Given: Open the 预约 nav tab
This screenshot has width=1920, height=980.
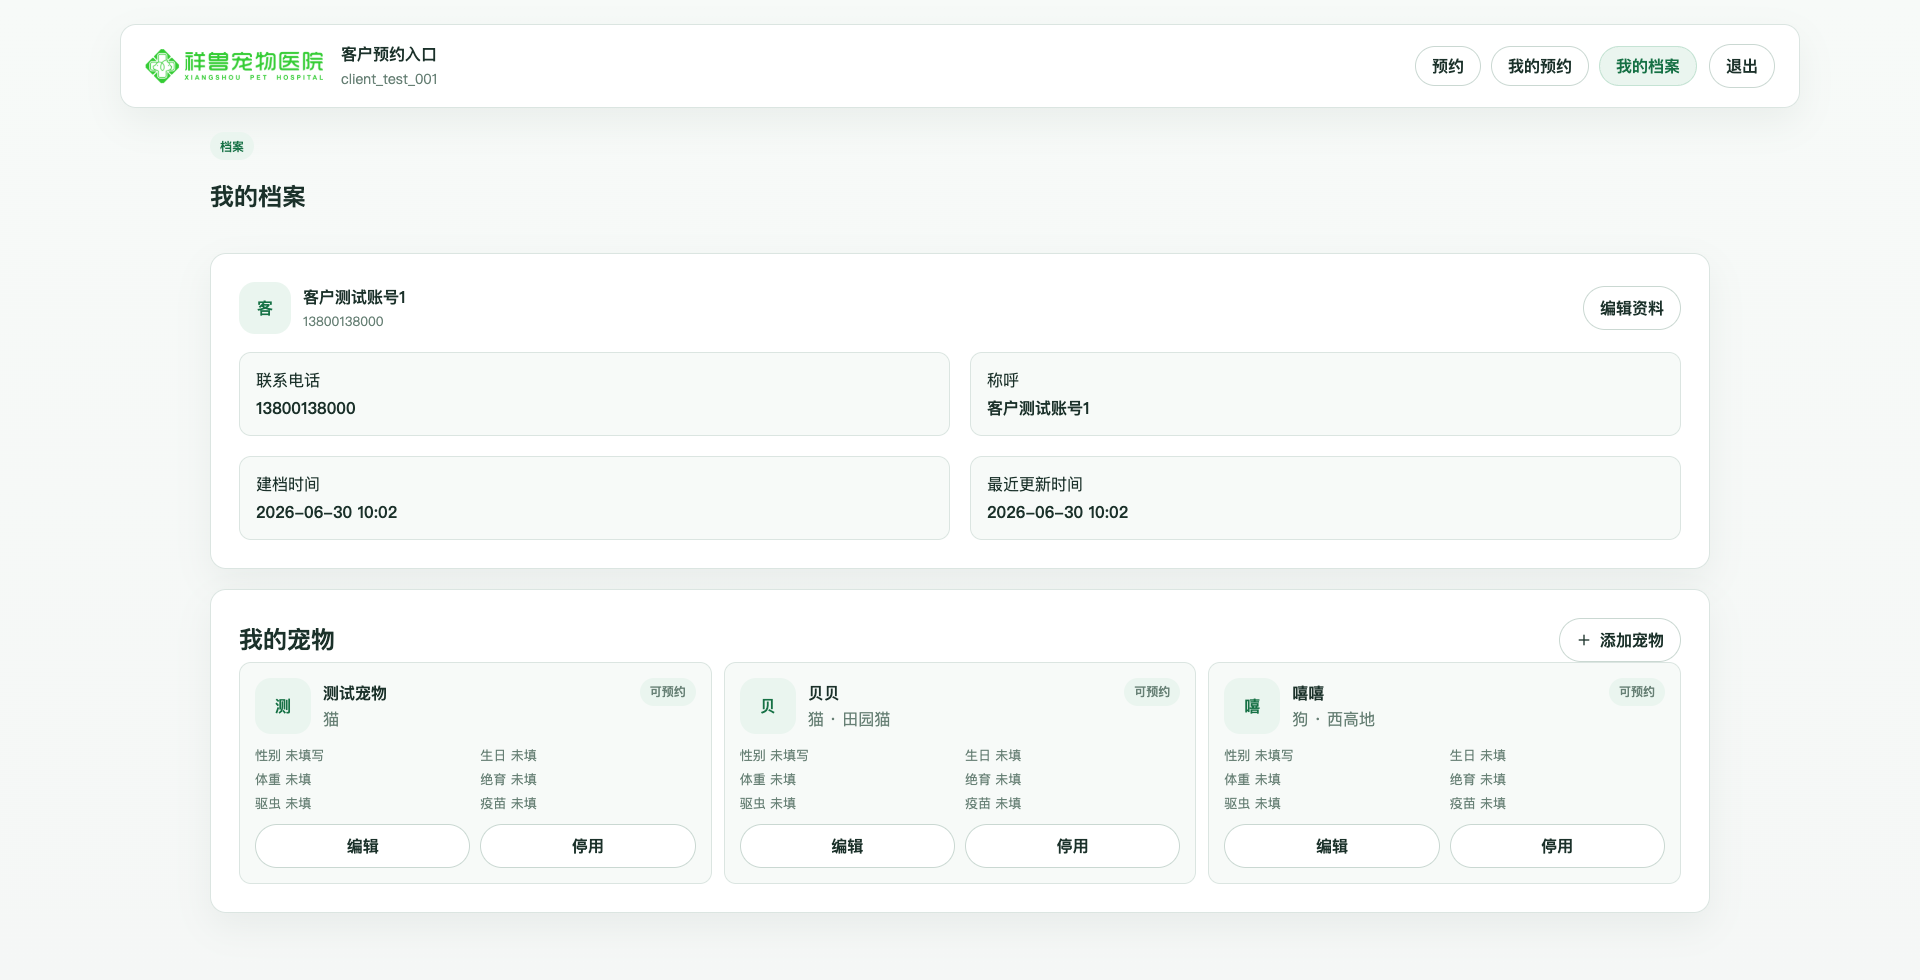Looking at the screenshot, I should pyautogui.click(x=1448, y=66).
